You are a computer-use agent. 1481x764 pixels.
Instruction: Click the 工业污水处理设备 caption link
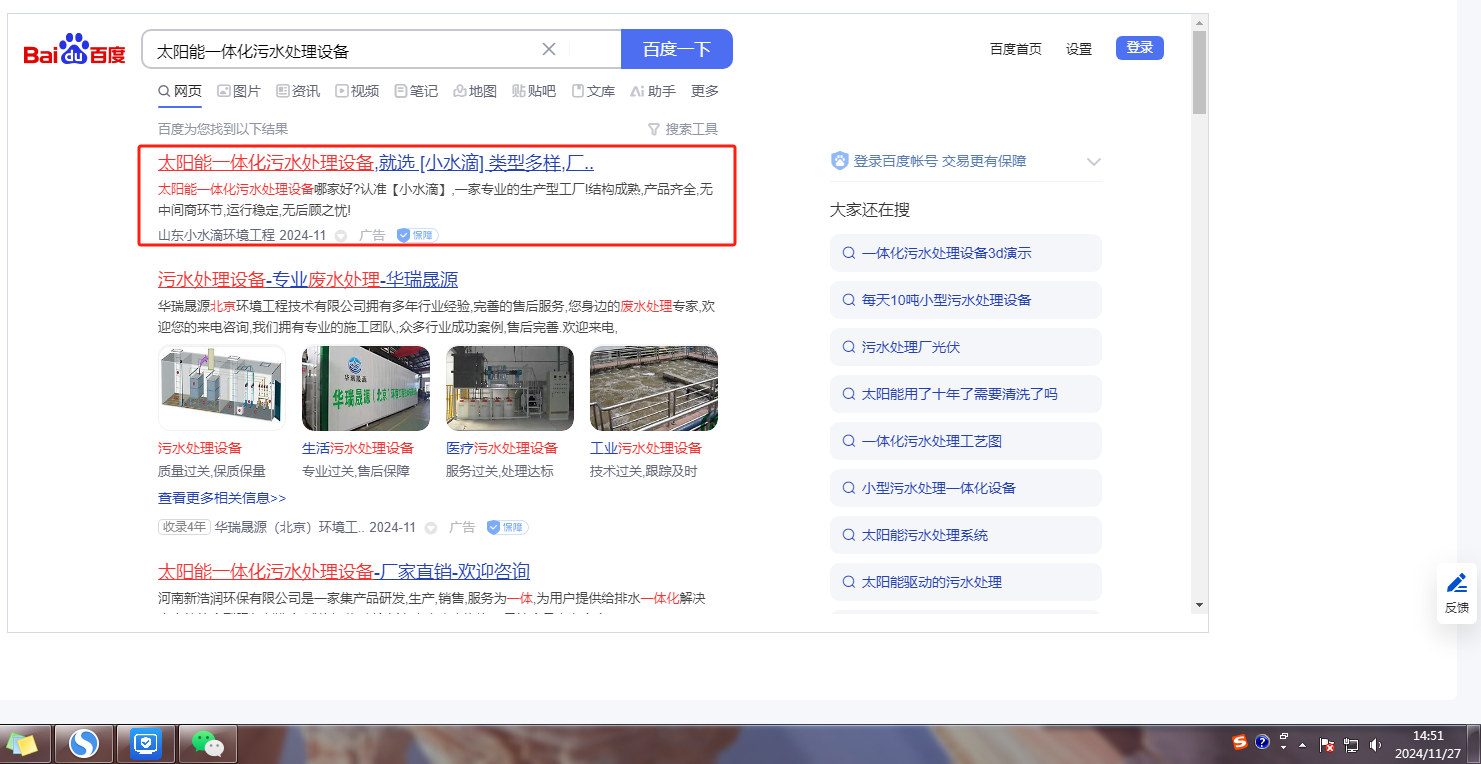point(646,448)
